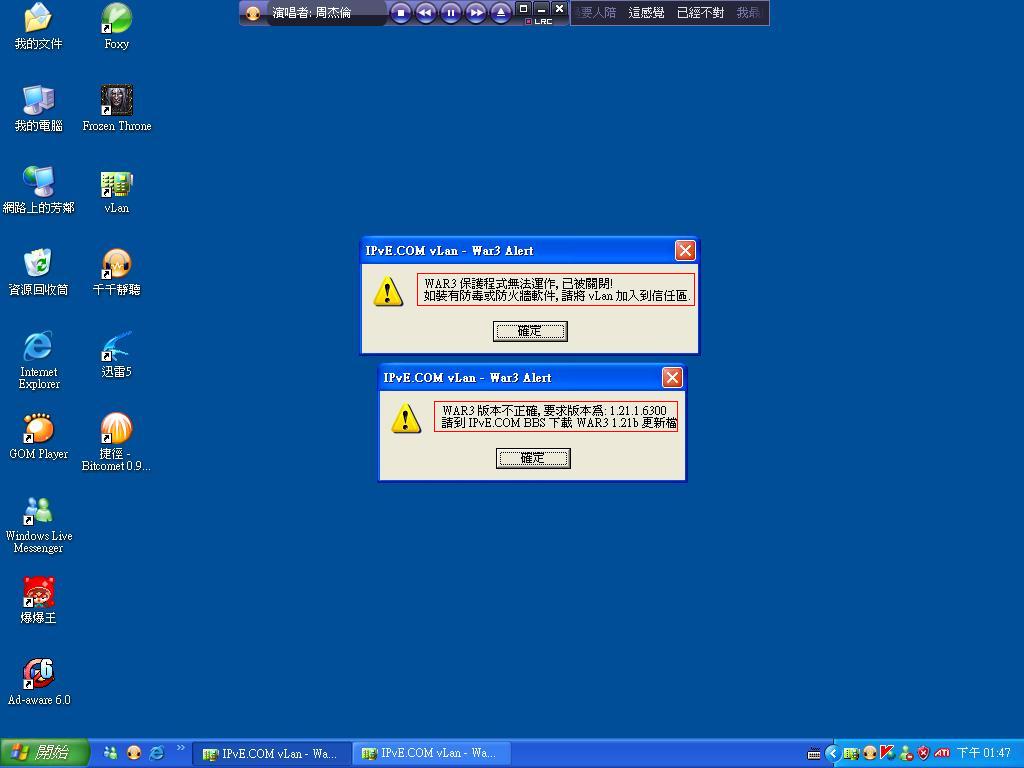Expand the Quick Launch overflow chevron
This screenshot has height=768, width=1024.
tap(181, 748)
